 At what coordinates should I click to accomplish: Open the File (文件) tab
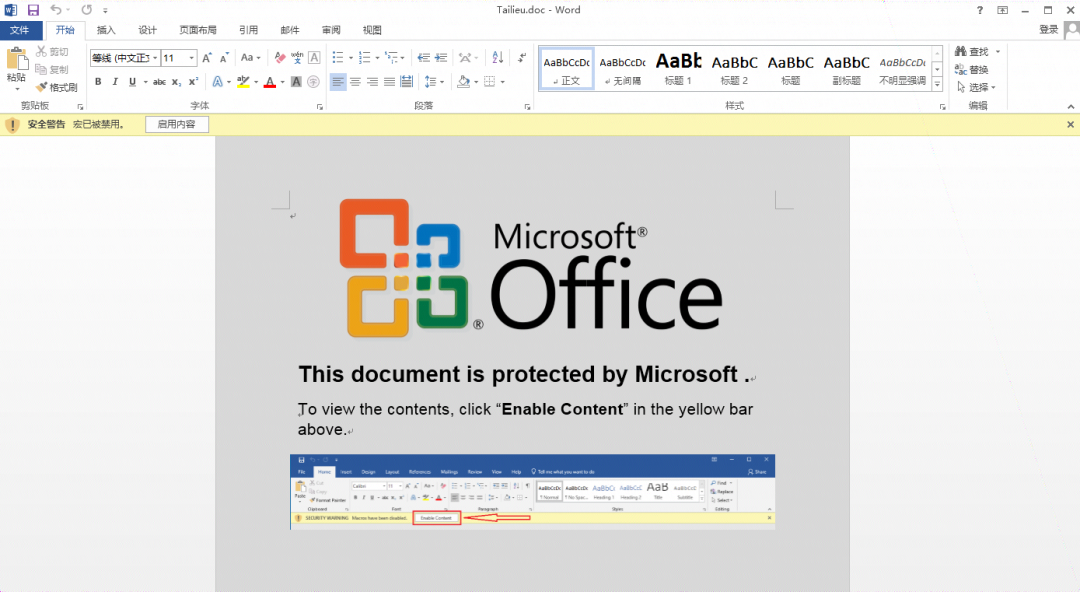pos(21,30)
